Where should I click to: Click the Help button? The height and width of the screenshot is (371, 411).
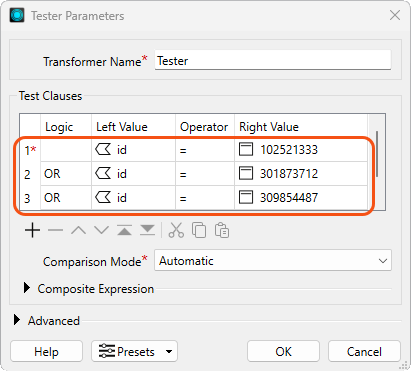click(46, 351)
